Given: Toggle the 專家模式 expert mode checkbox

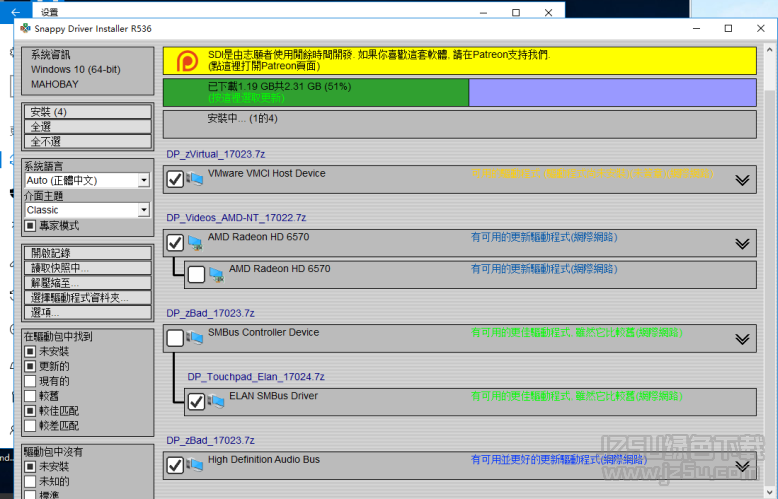Looking at the screenshot, I should pos(30,226).
